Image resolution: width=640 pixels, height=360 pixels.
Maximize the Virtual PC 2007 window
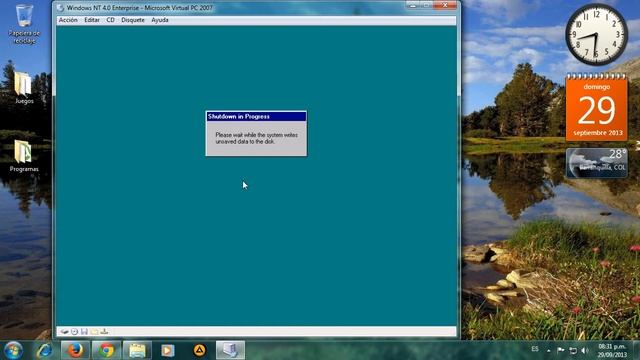click(426, 5)
